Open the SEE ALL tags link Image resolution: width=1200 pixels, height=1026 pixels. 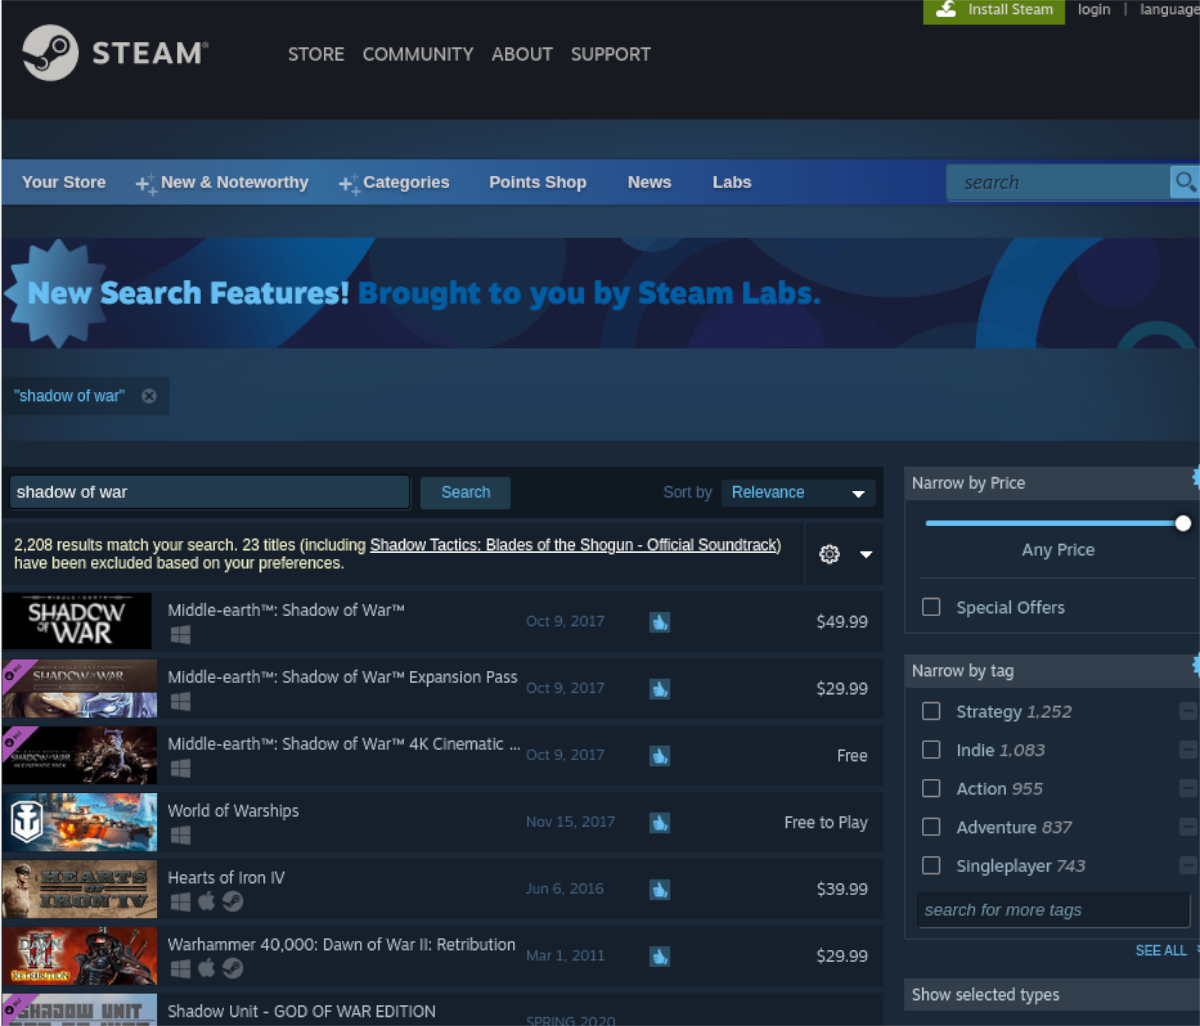(1160, 951)
